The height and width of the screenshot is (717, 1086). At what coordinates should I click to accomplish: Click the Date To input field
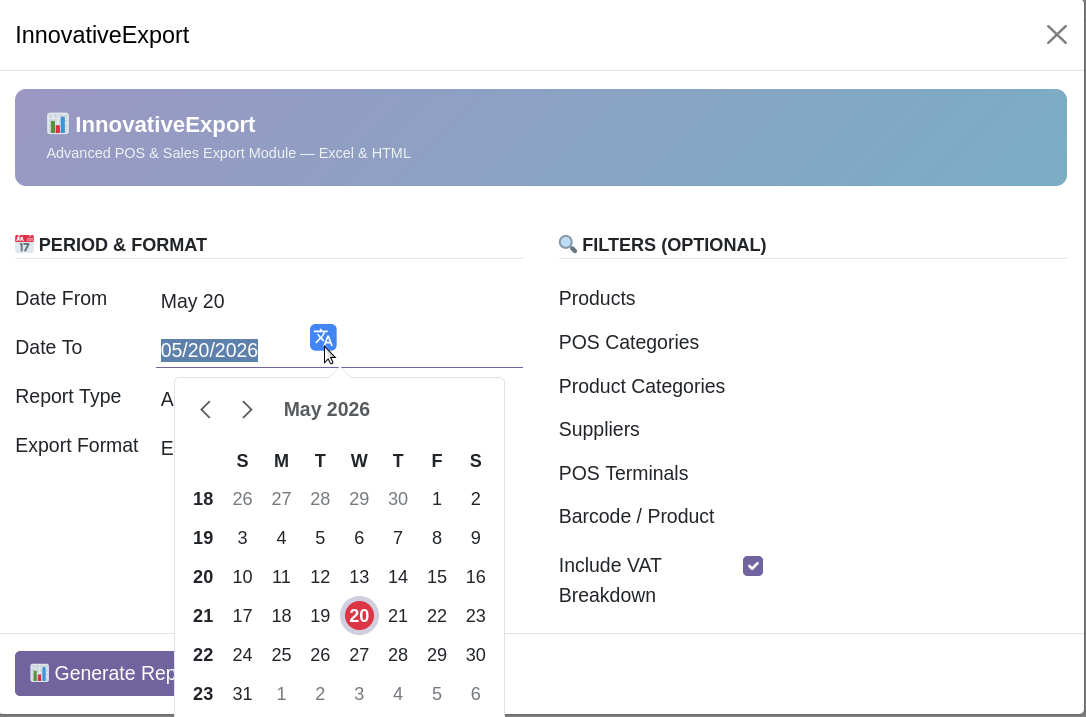pos(339,350)
